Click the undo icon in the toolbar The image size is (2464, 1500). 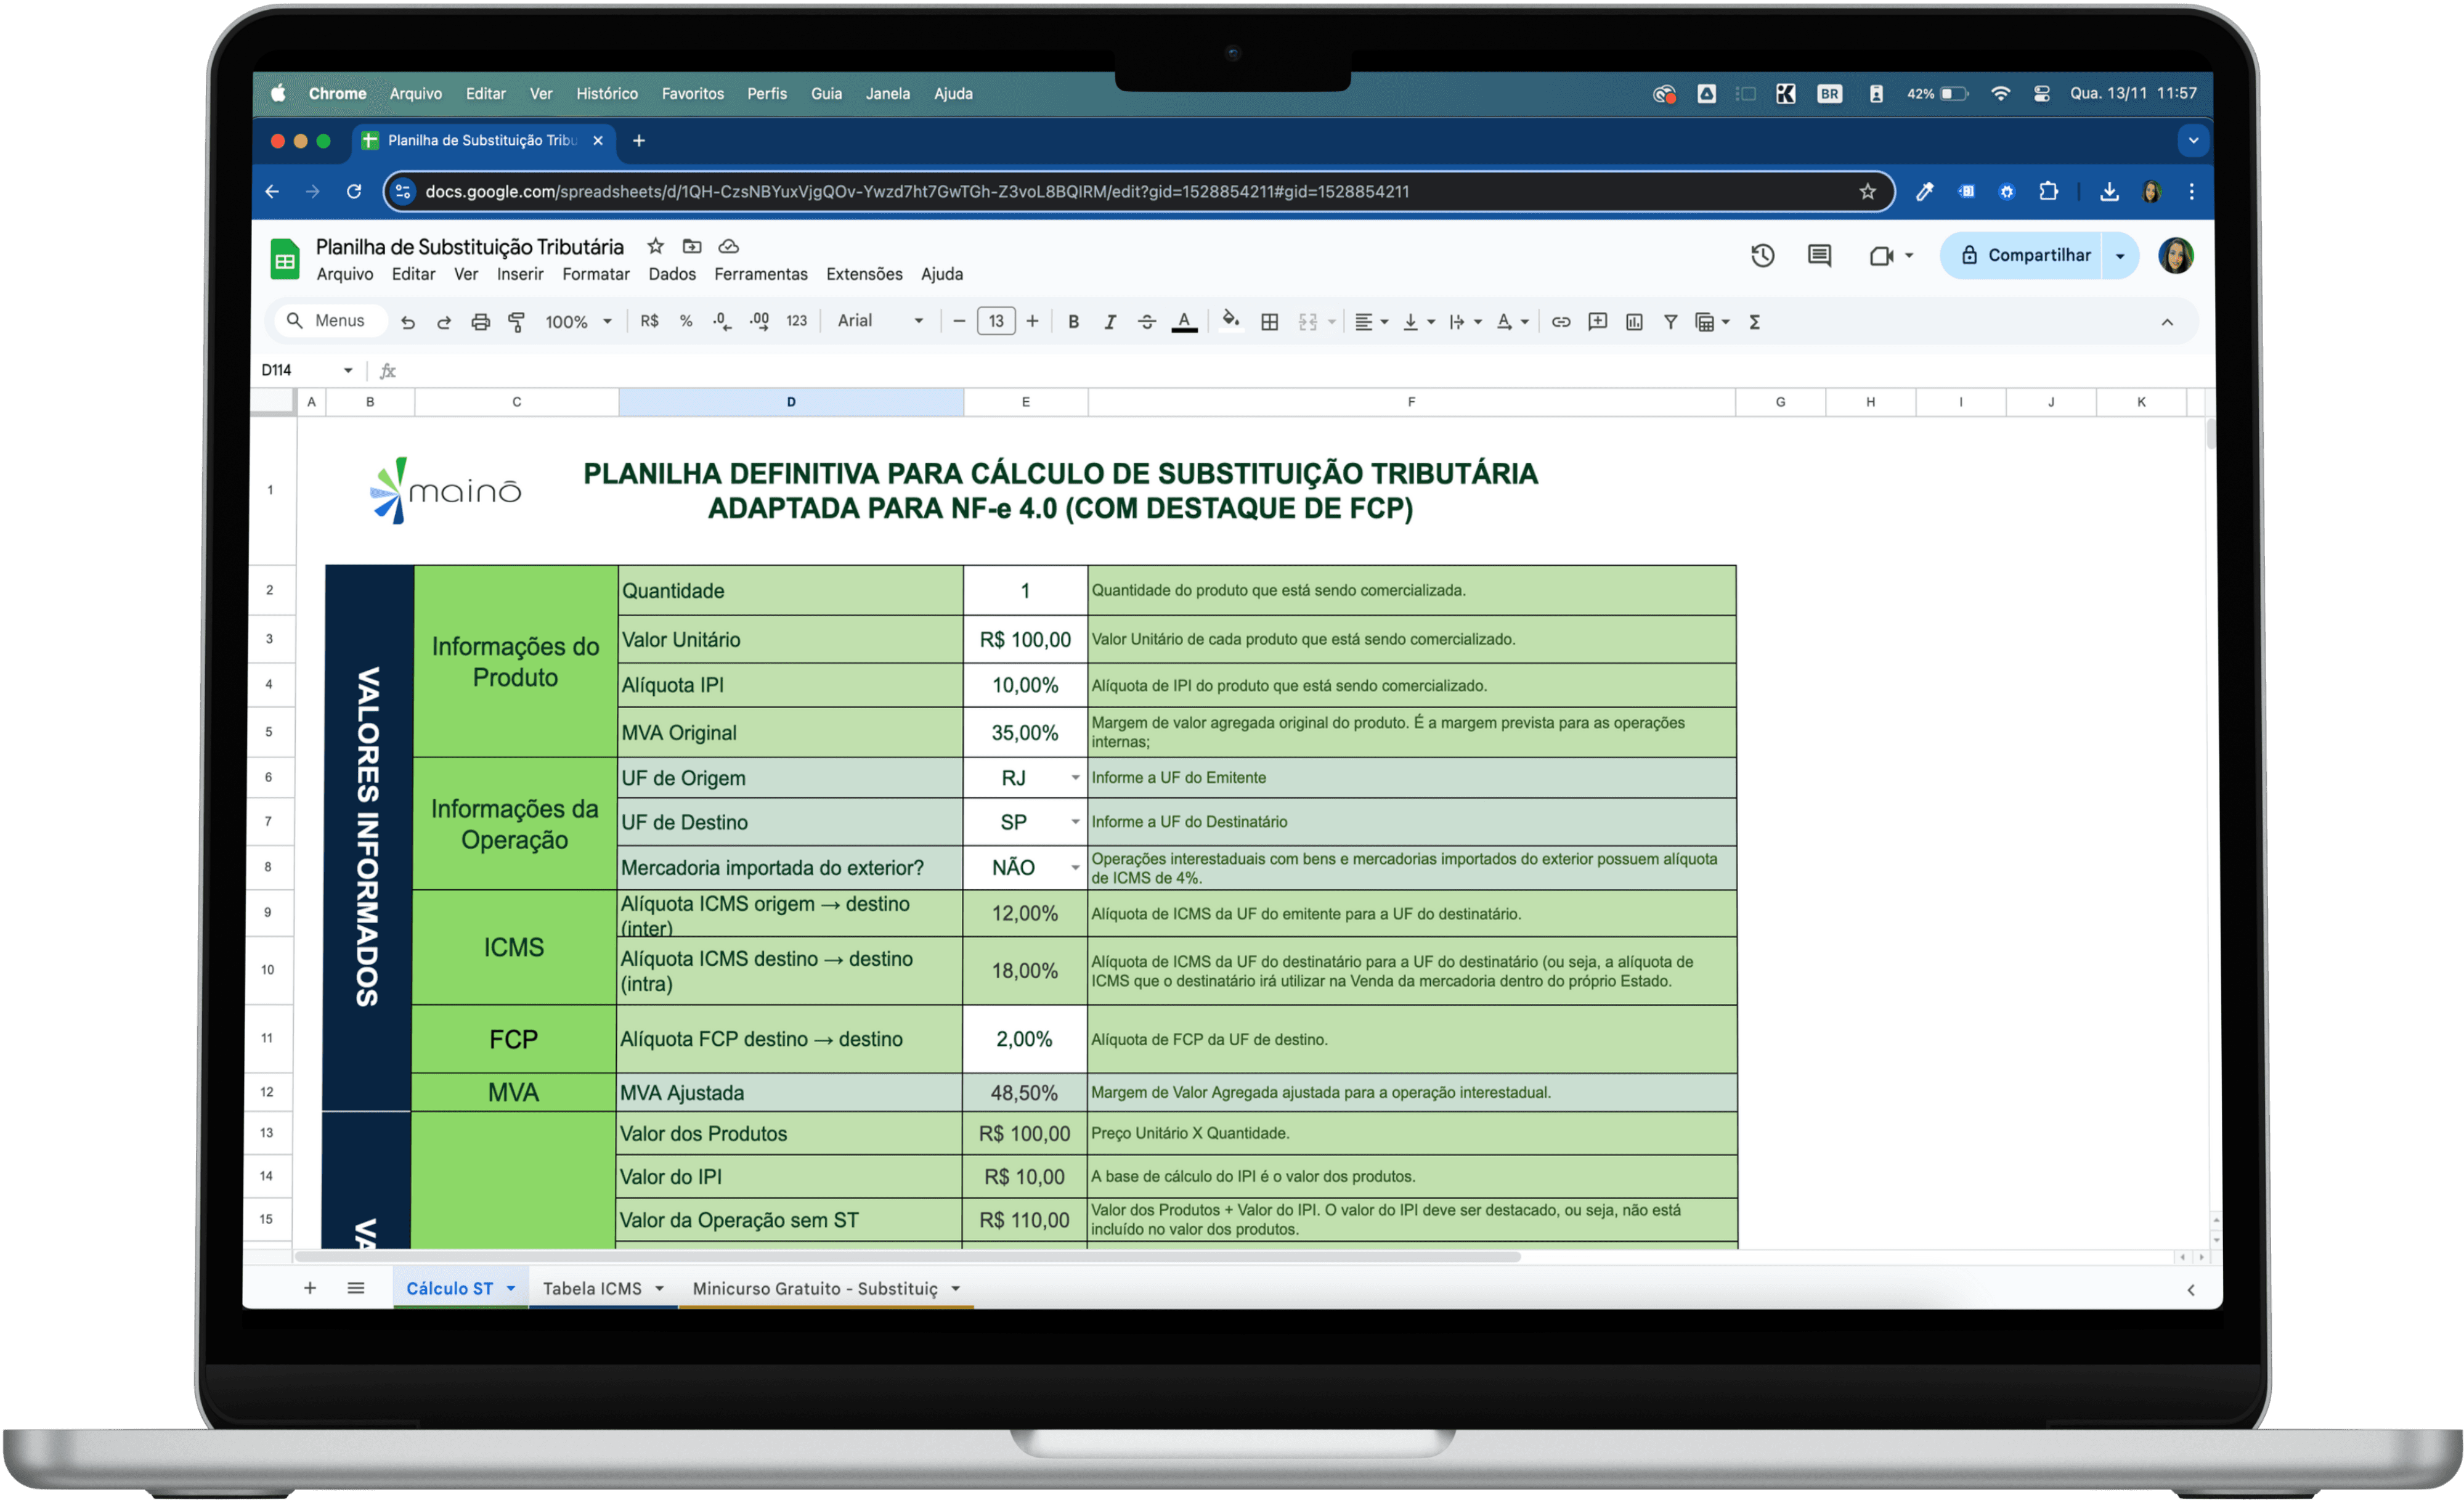[x=408, y=322]
